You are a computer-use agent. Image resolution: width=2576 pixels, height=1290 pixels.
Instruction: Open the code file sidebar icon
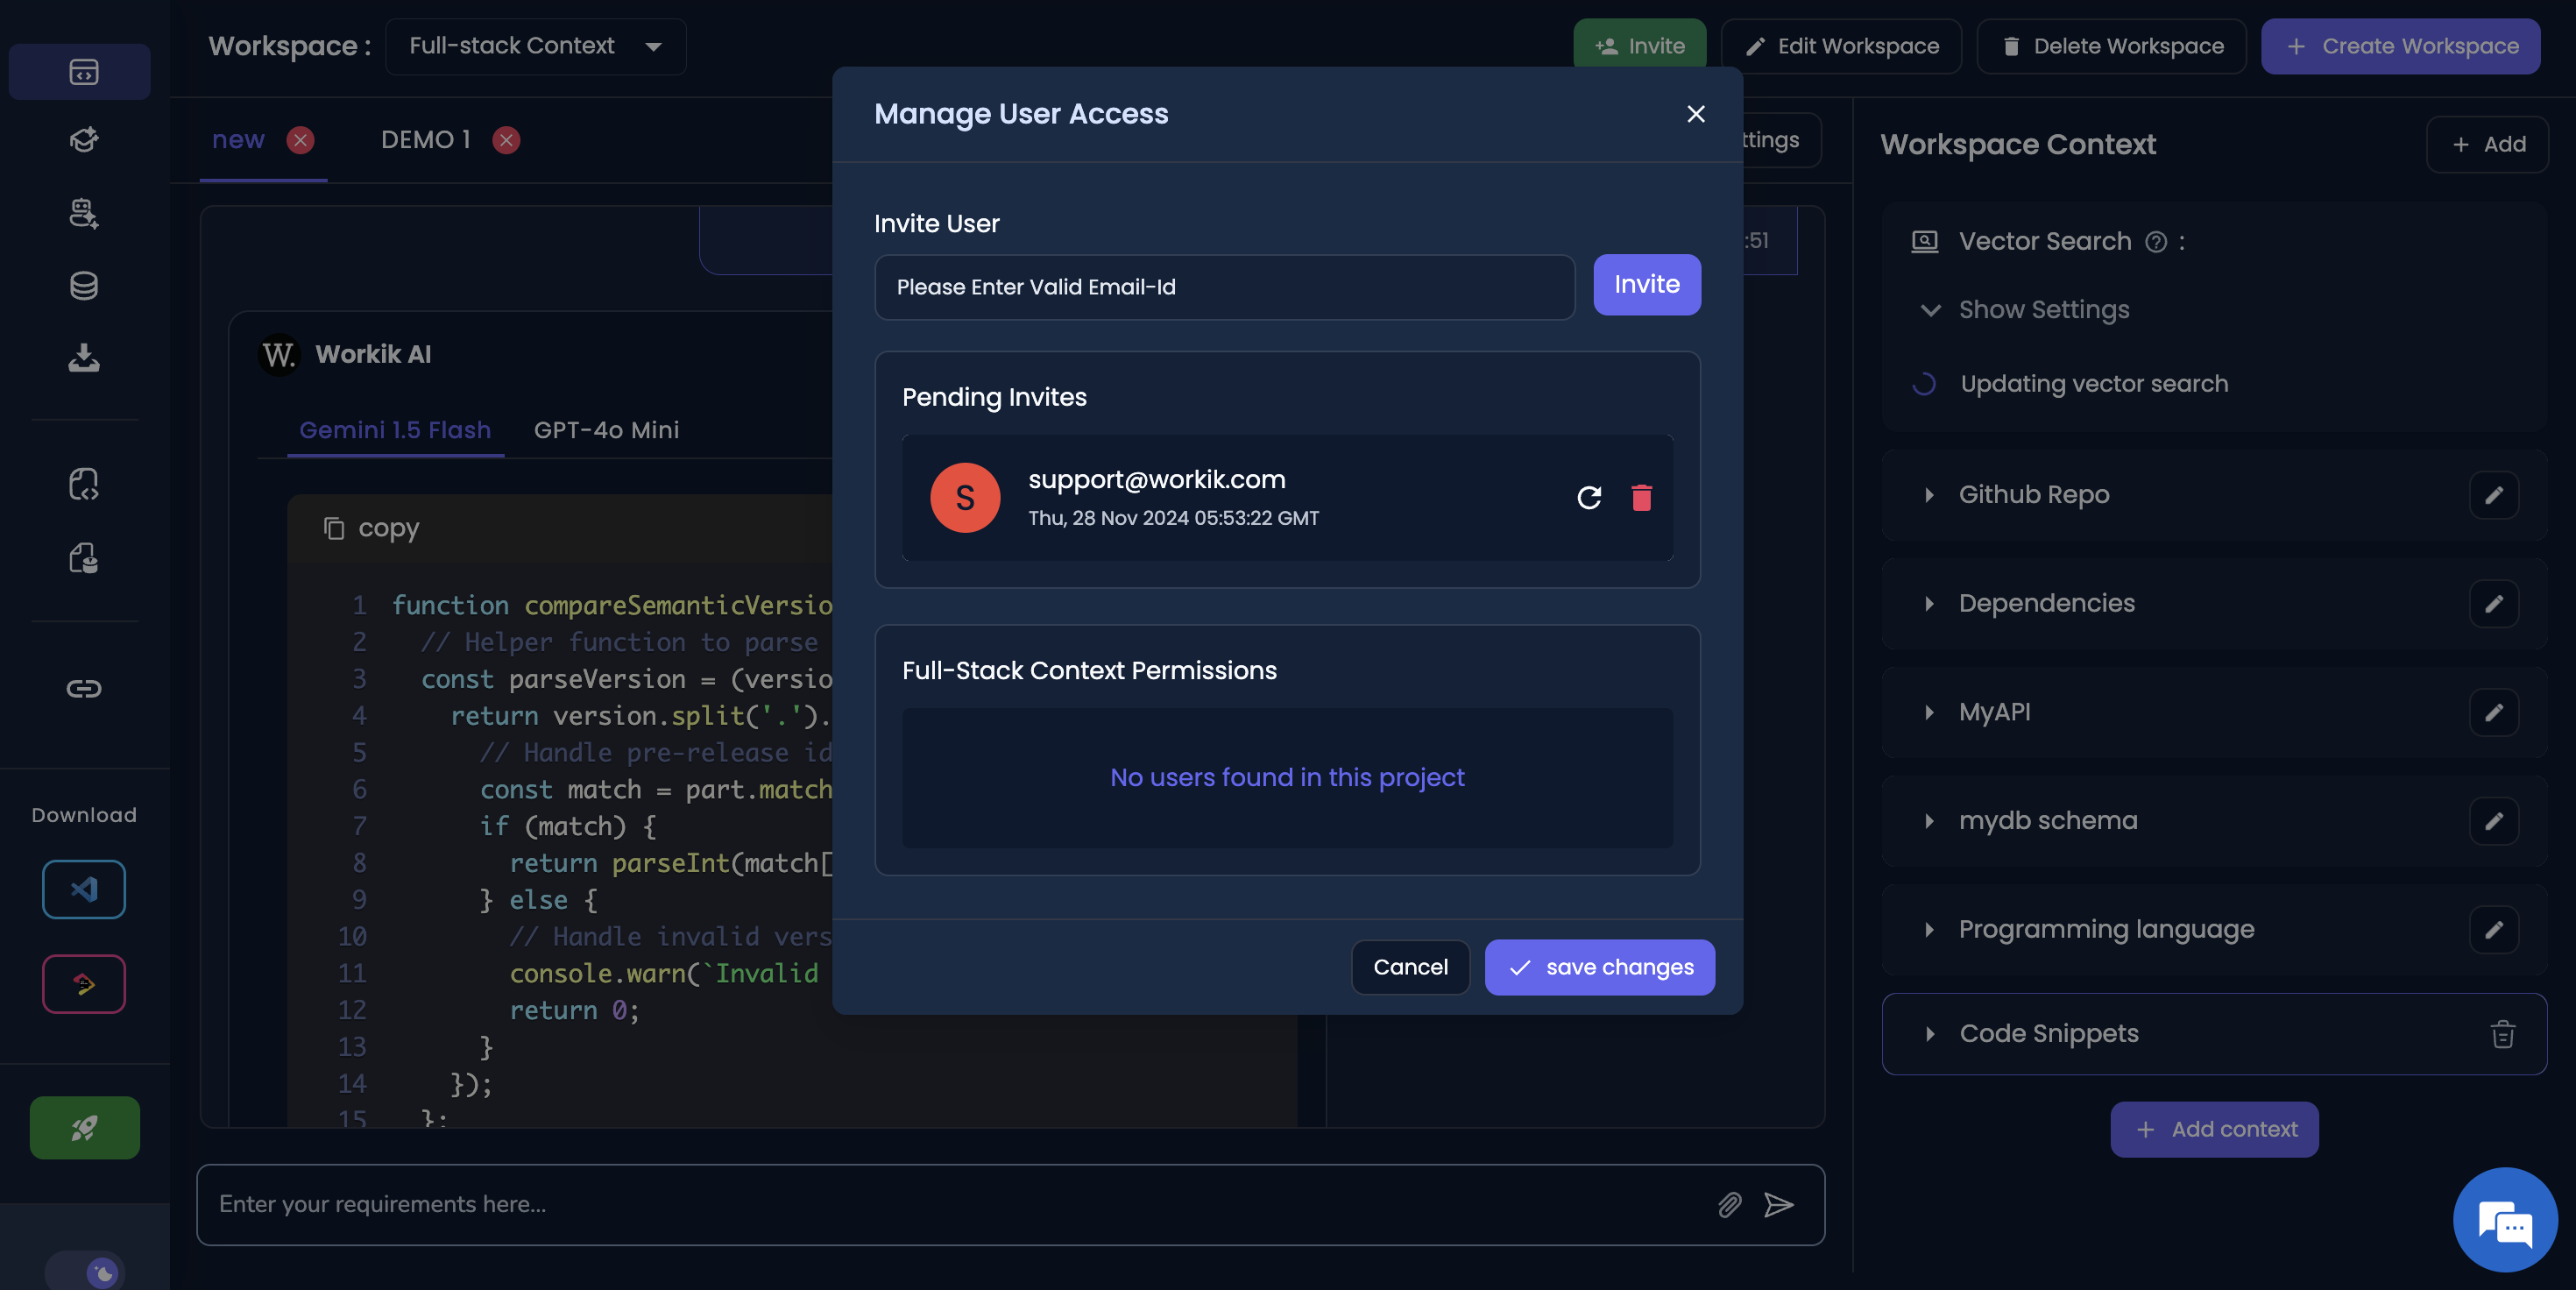pyautogui.click(x=83, y=485)
